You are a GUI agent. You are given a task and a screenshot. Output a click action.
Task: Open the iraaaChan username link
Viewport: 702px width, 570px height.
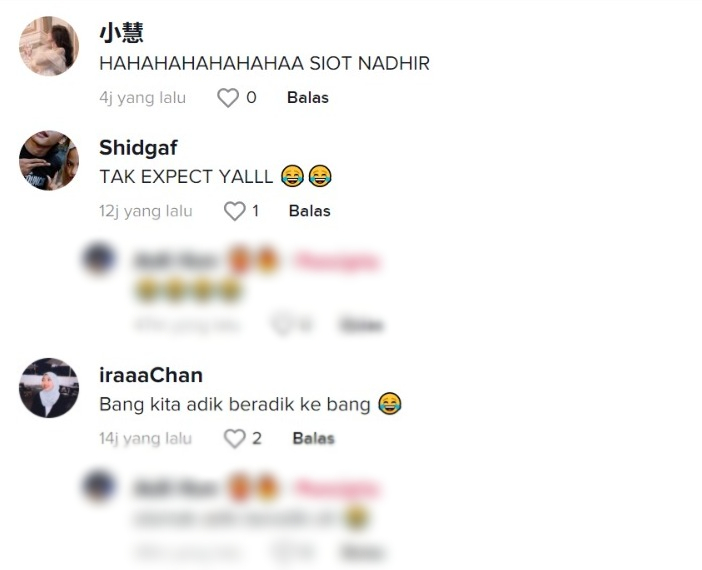click(x=151, y=375)
